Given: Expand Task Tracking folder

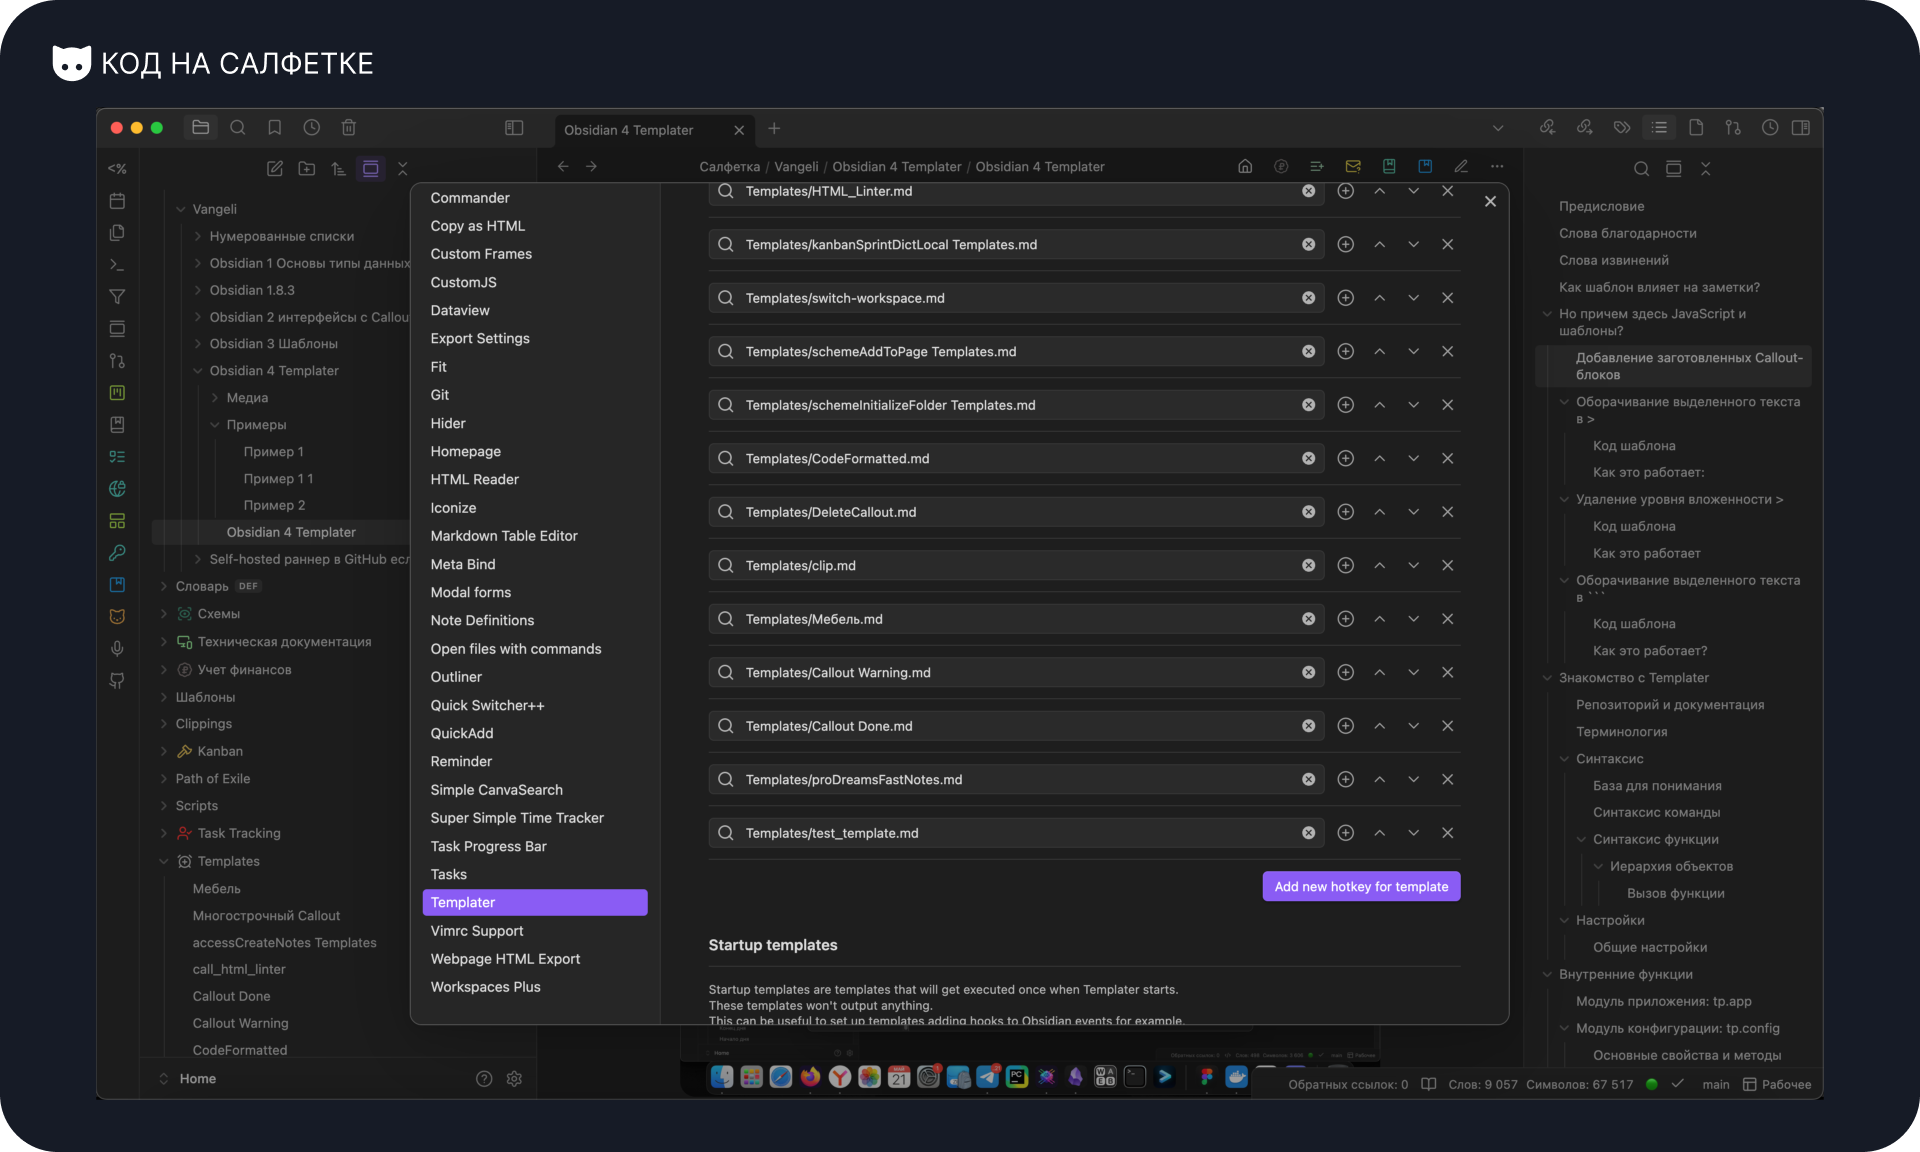Looking at the screenshot, I should (x=164, y=834).
